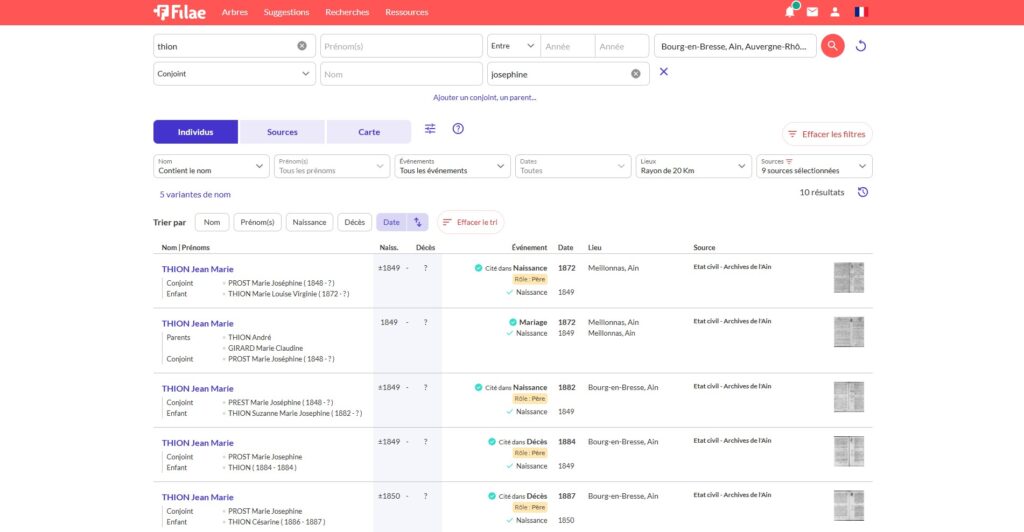Open the Sources filter dropdown
The width and height of the screenshot is (1024, 532).
click(x=814, y=166)
